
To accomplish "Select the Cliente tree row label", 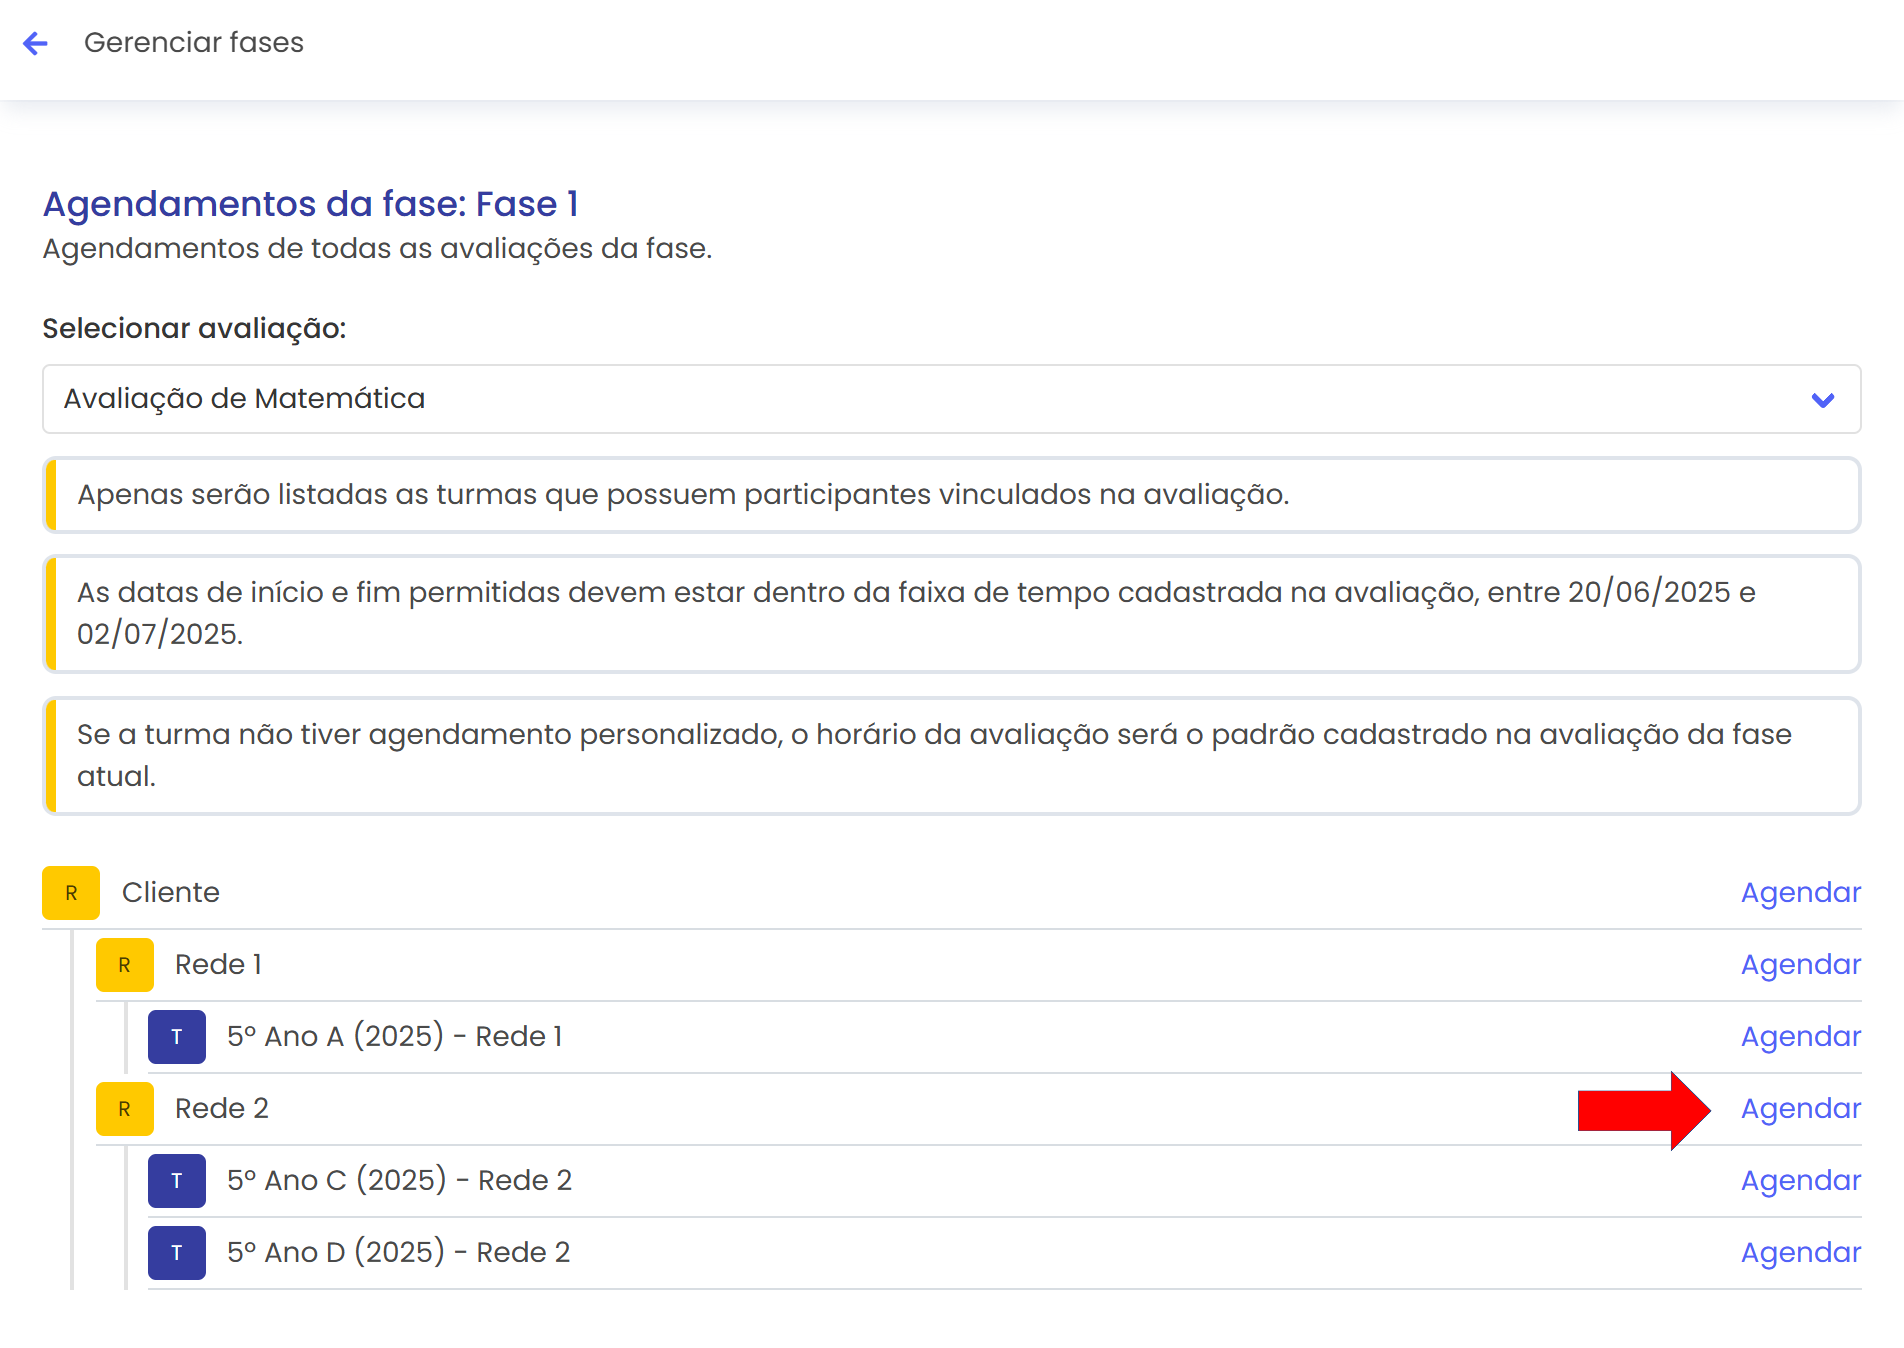I will [171, 893].
